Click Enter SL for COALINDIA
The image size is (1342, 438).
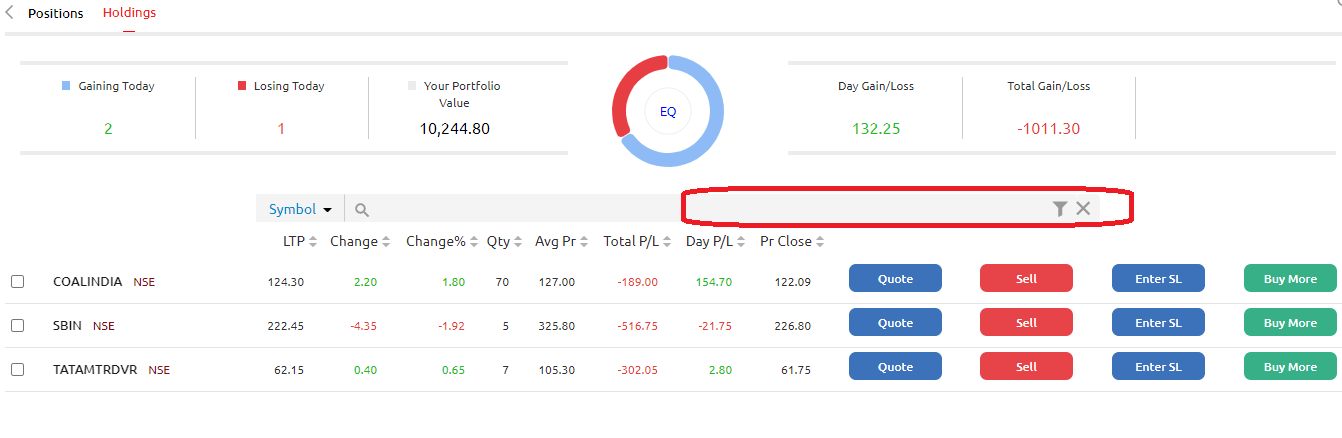point(1158,279)
